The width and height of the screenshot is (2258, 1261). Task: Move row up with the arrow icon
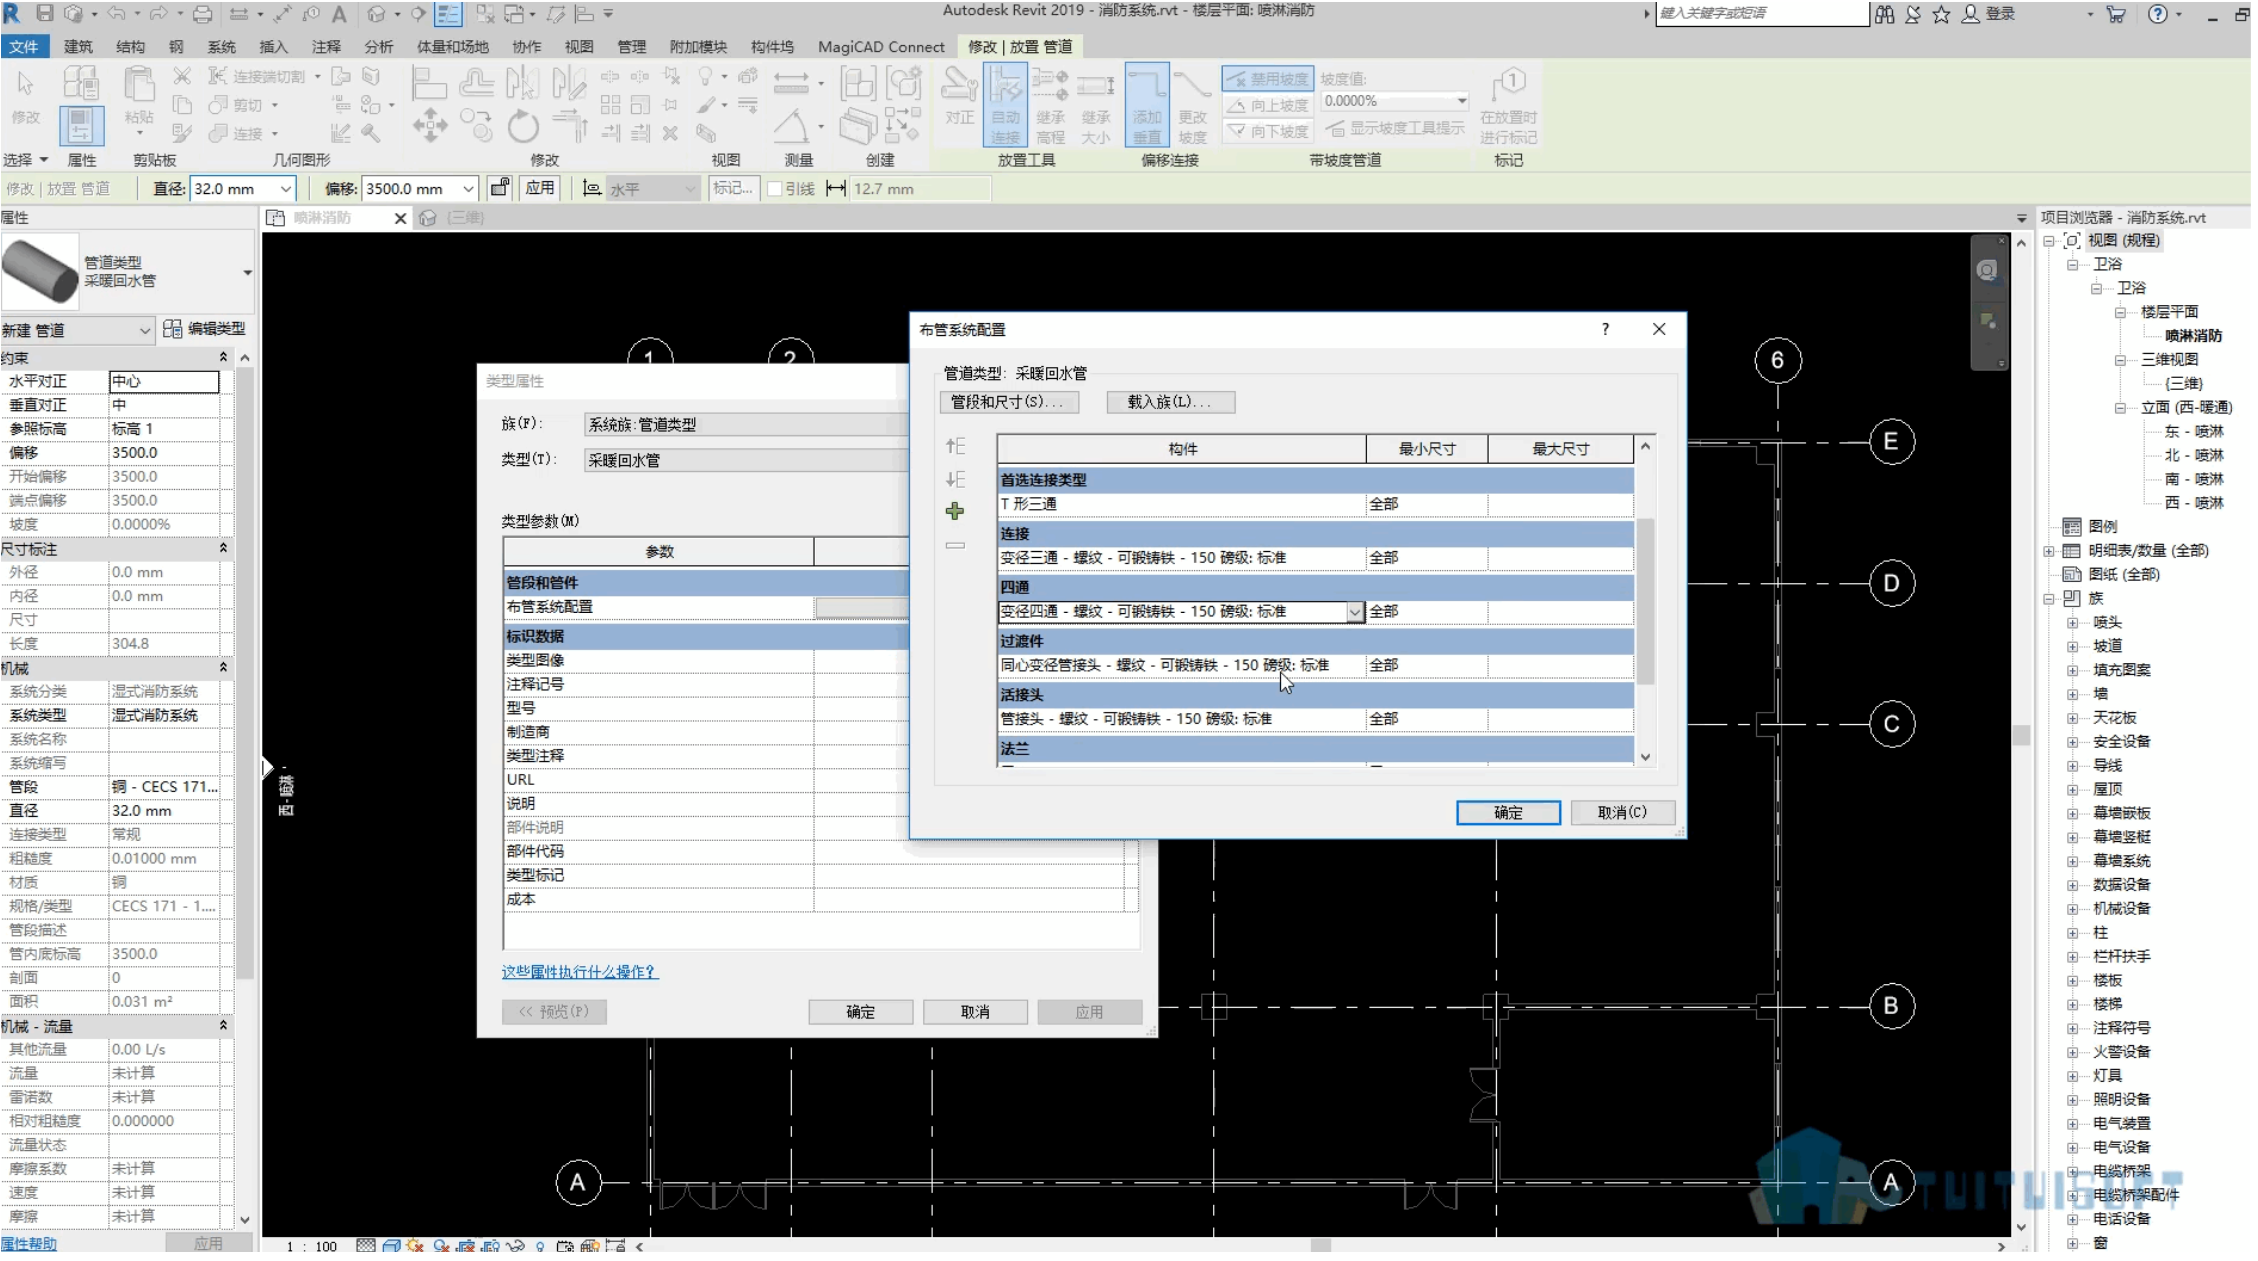pos(955,446)
